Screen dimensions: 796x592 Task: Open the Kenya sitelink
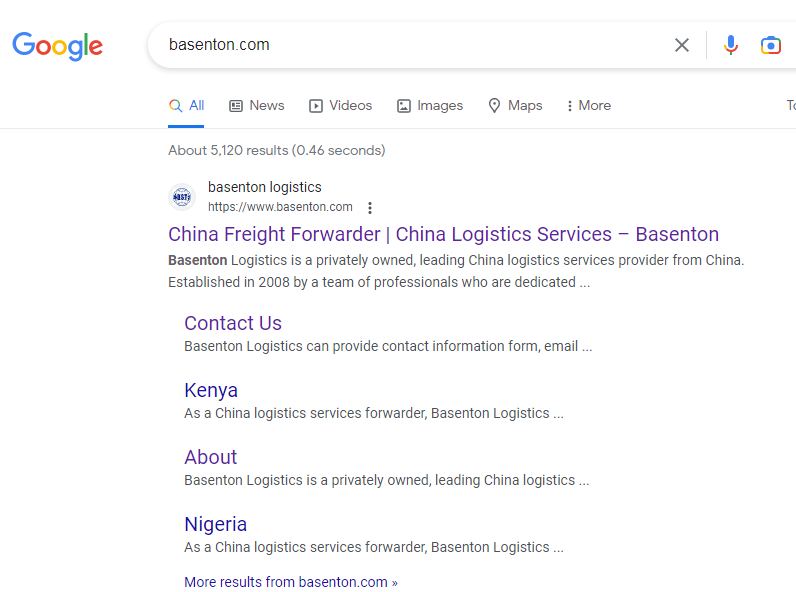click(x=211, y=390)
